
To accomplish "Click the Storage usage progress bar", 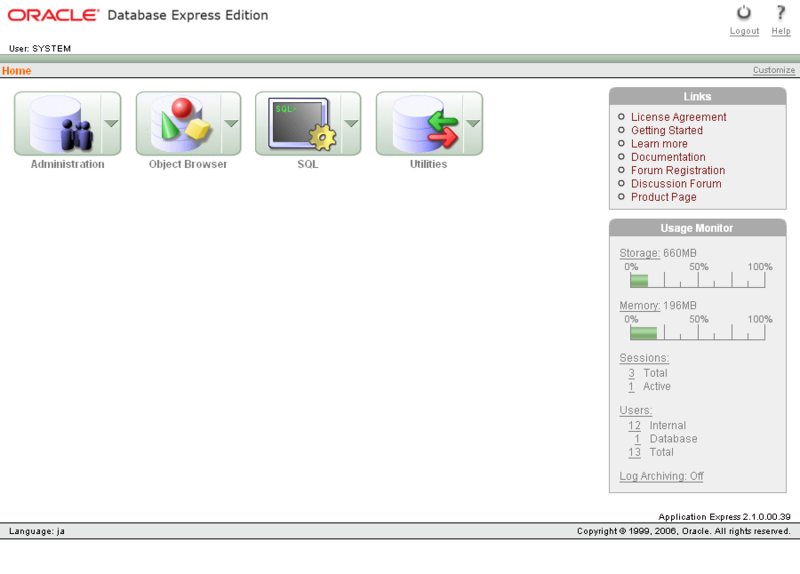I will 697,280.
